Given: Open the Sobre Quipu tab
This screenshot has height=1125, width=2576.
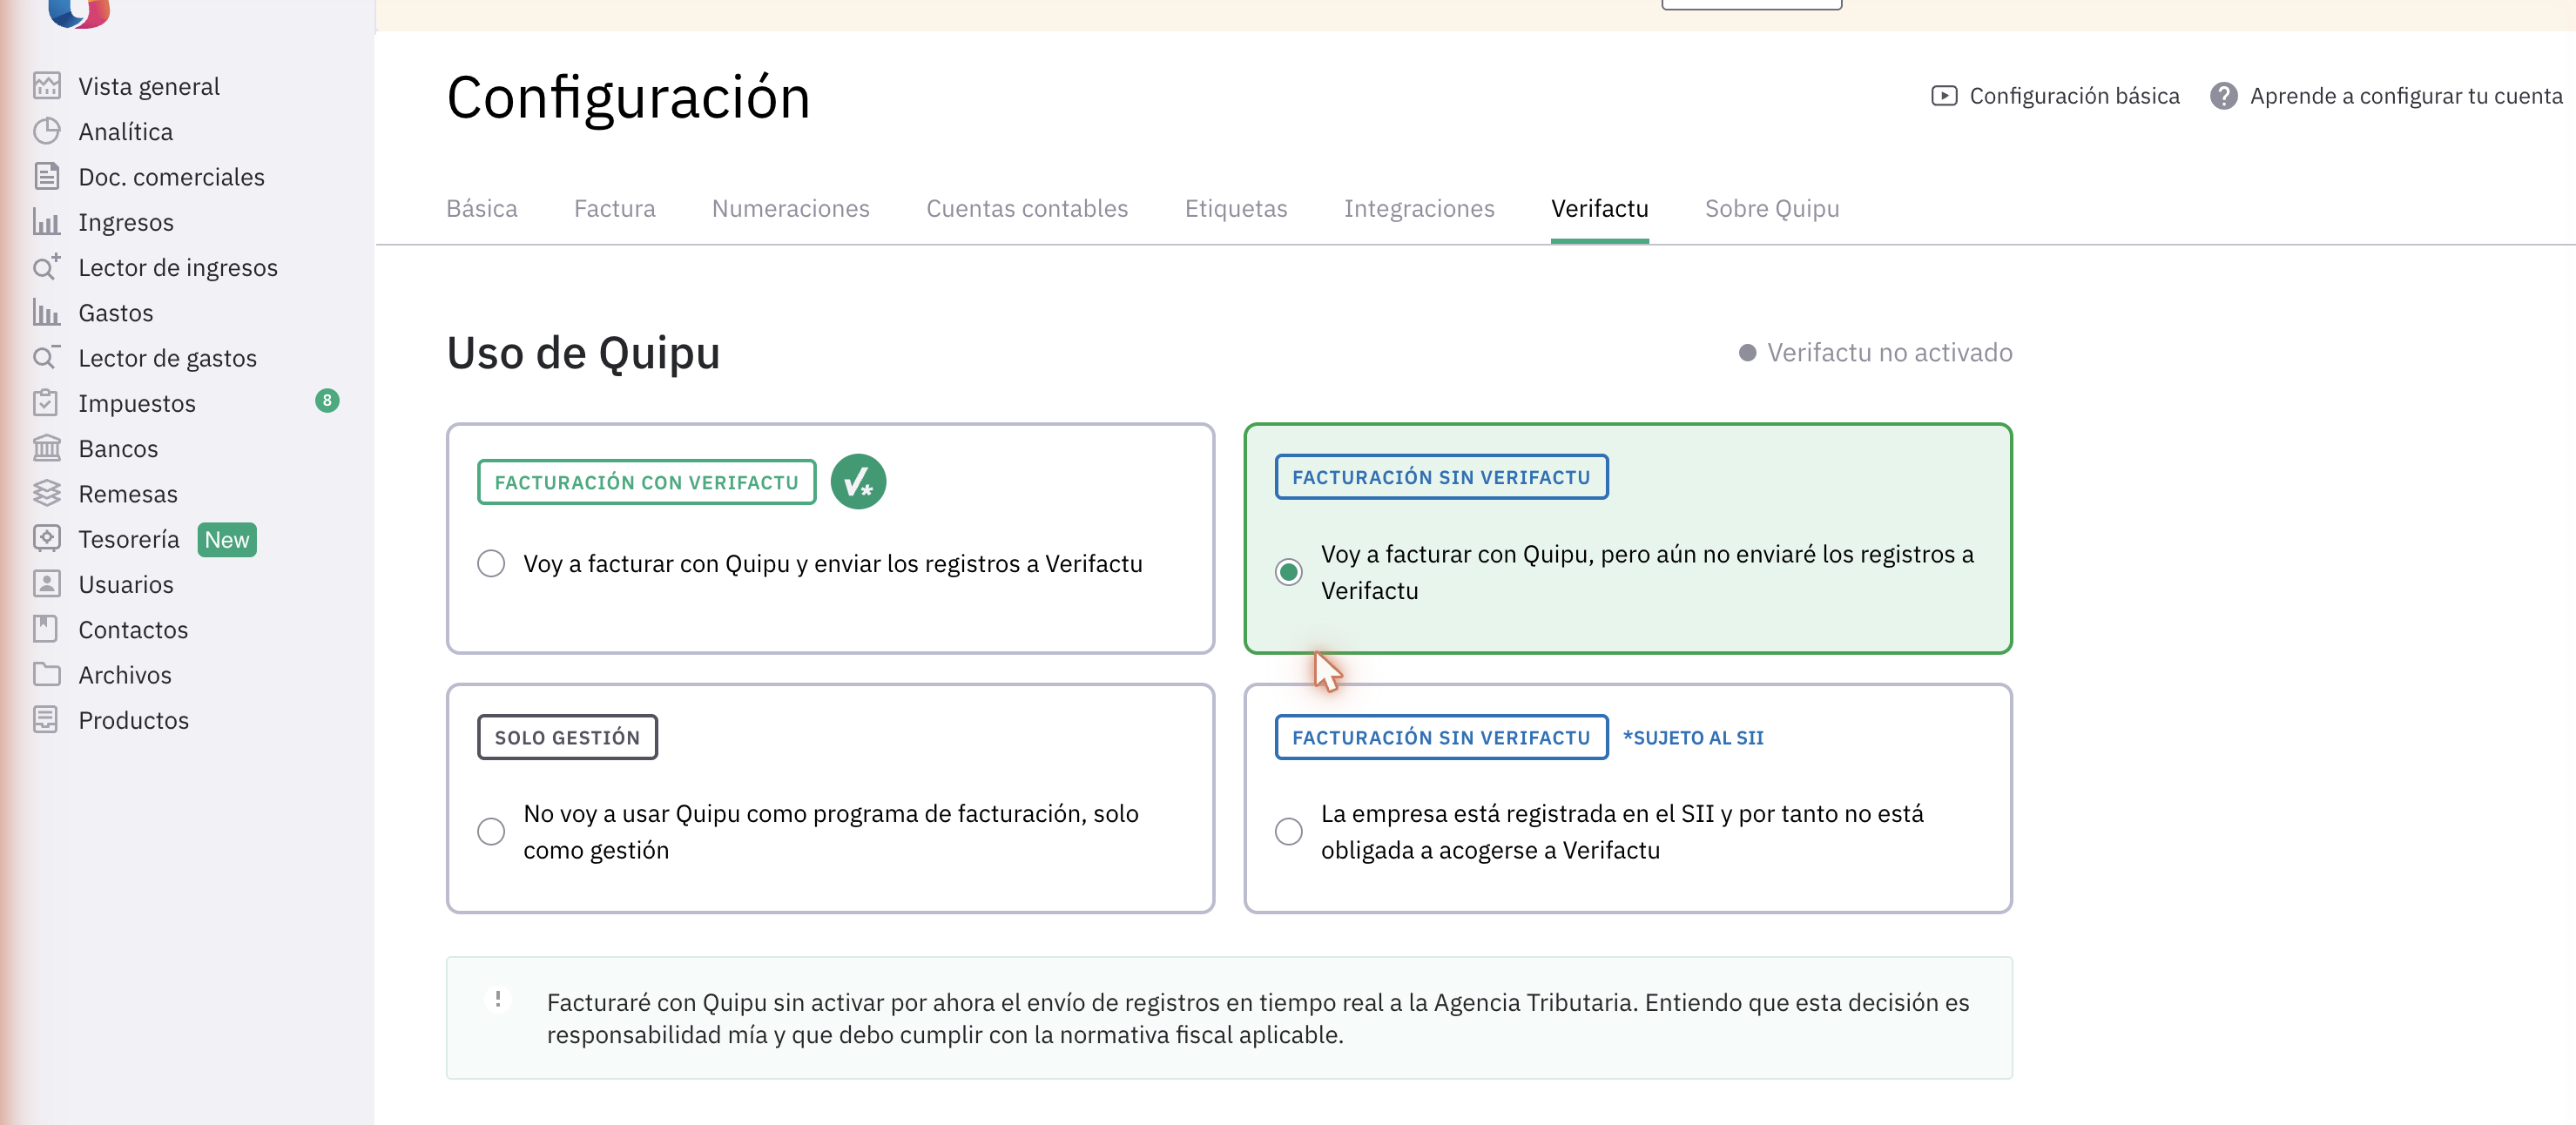Looking at the screenshot, I should (1771, 209).
